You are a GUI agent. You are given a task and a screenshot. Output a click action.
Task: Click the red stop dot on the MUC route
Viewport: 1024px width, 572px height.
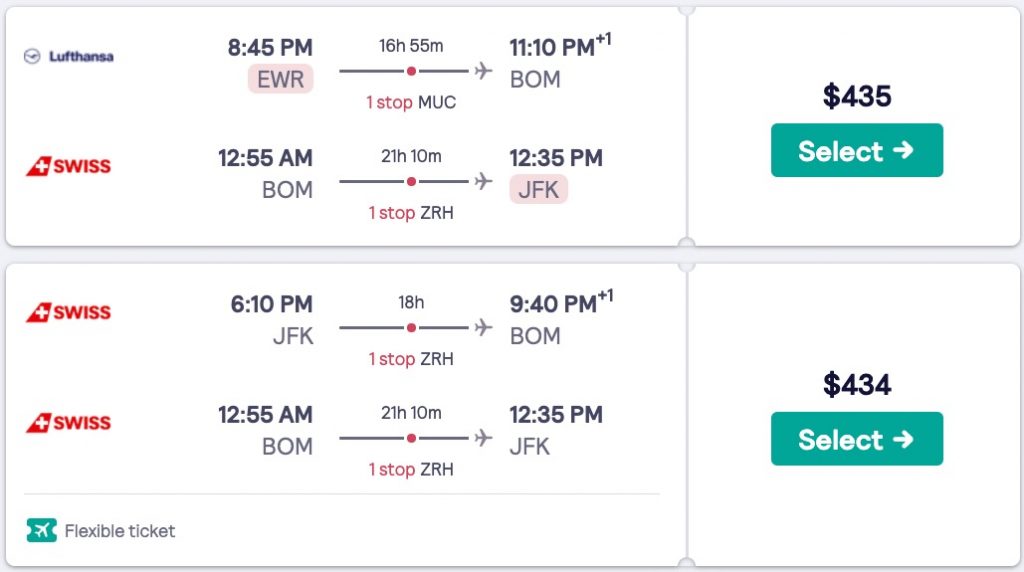coord(411,71)
